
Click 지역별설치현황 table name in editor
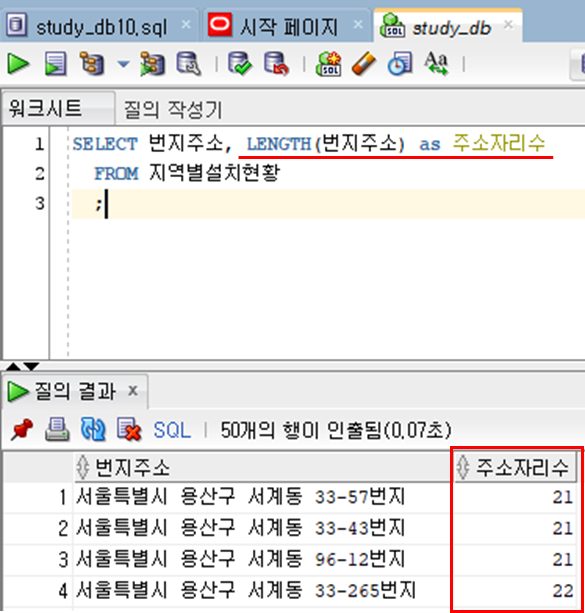tap(215, 173)
